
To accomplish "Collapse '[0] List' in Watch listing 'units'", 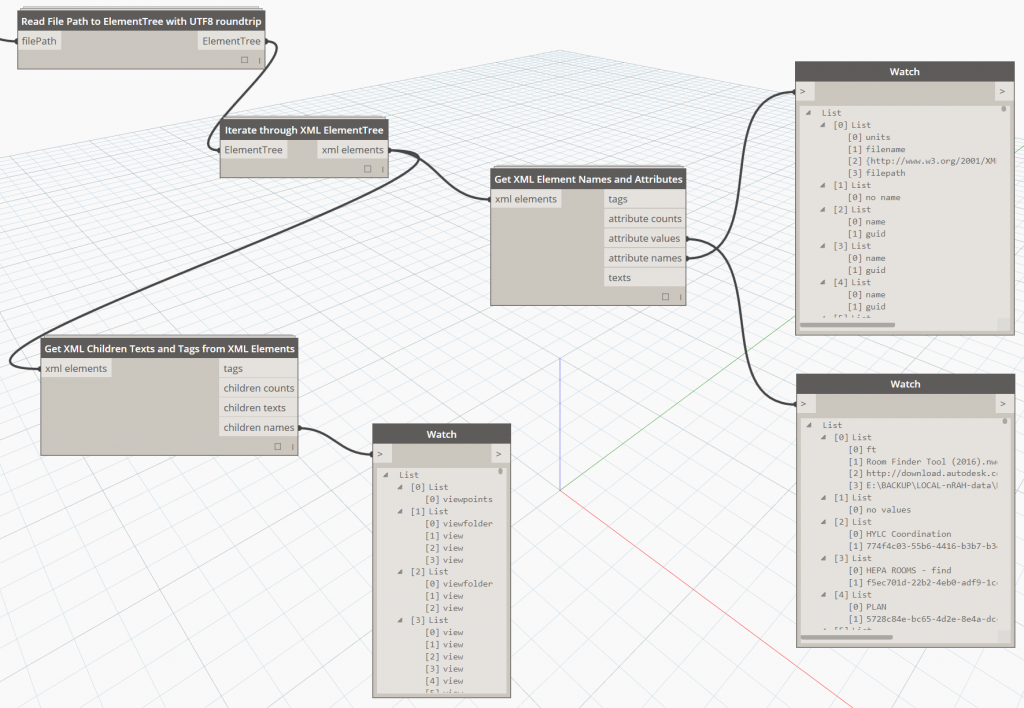I will pyautogui.click(x=823, y=125).
